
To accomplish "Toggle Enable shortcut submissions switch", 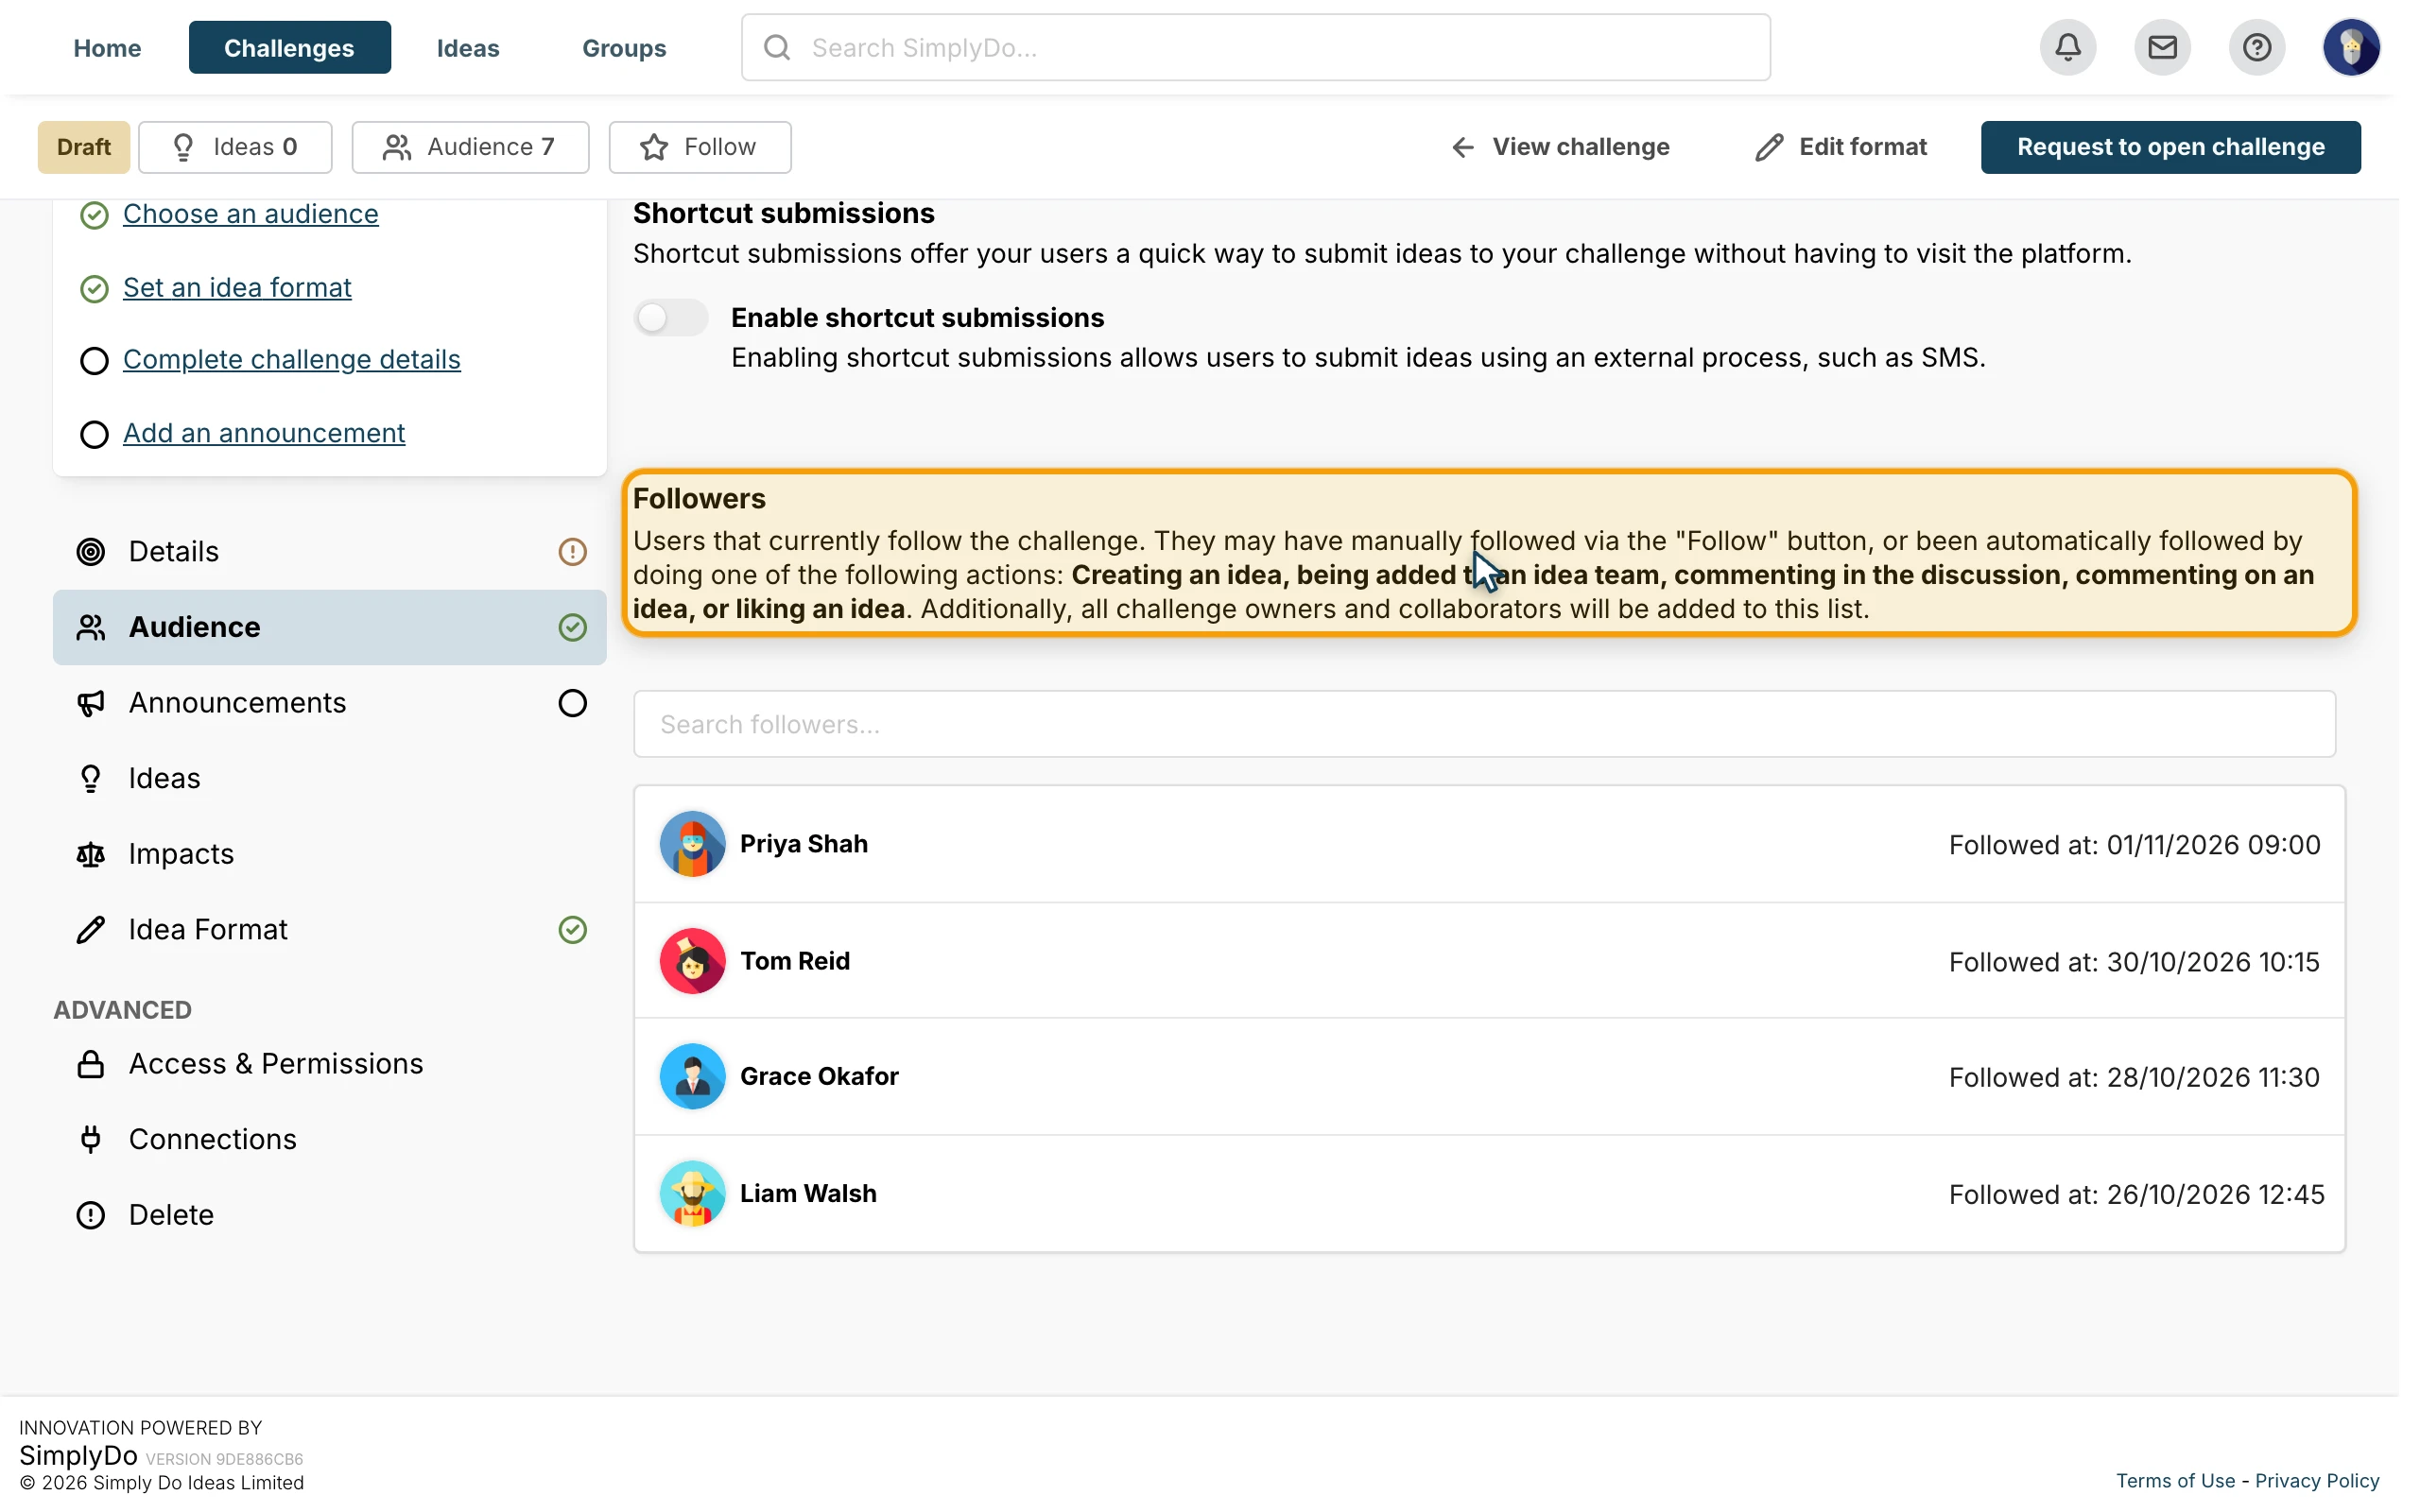I will tap(670, 318).
